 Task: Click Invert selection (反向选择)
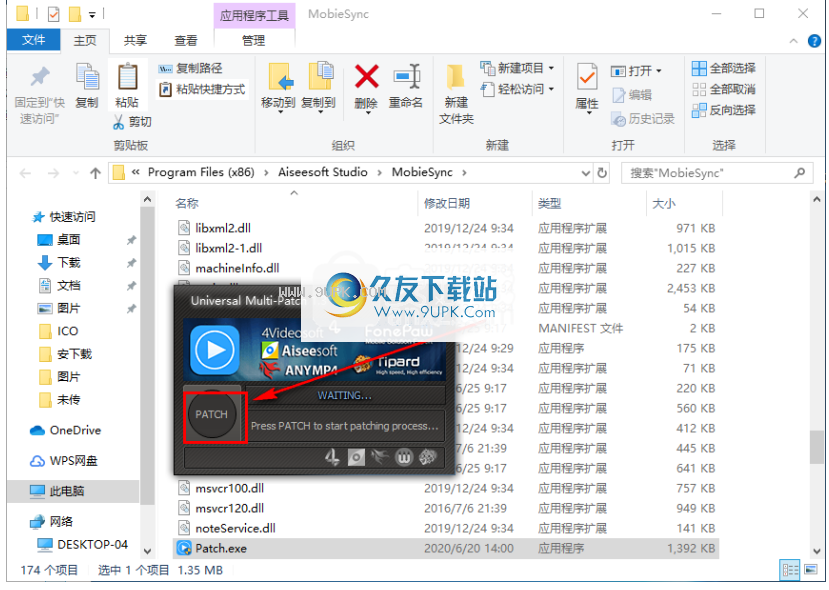click(x=724, y=110)
